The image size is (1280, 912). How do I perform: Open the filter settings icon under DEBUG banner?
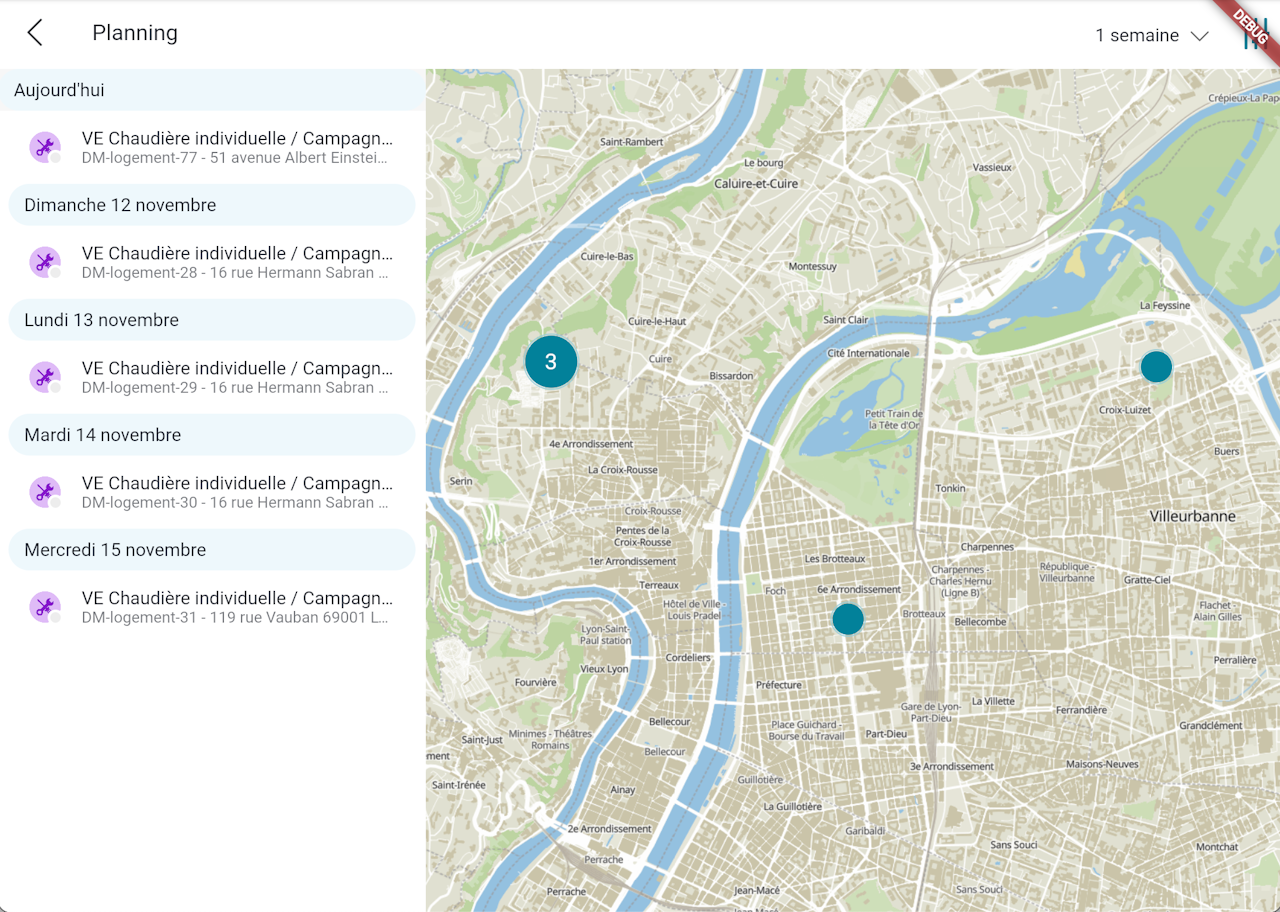point(1253,37)
